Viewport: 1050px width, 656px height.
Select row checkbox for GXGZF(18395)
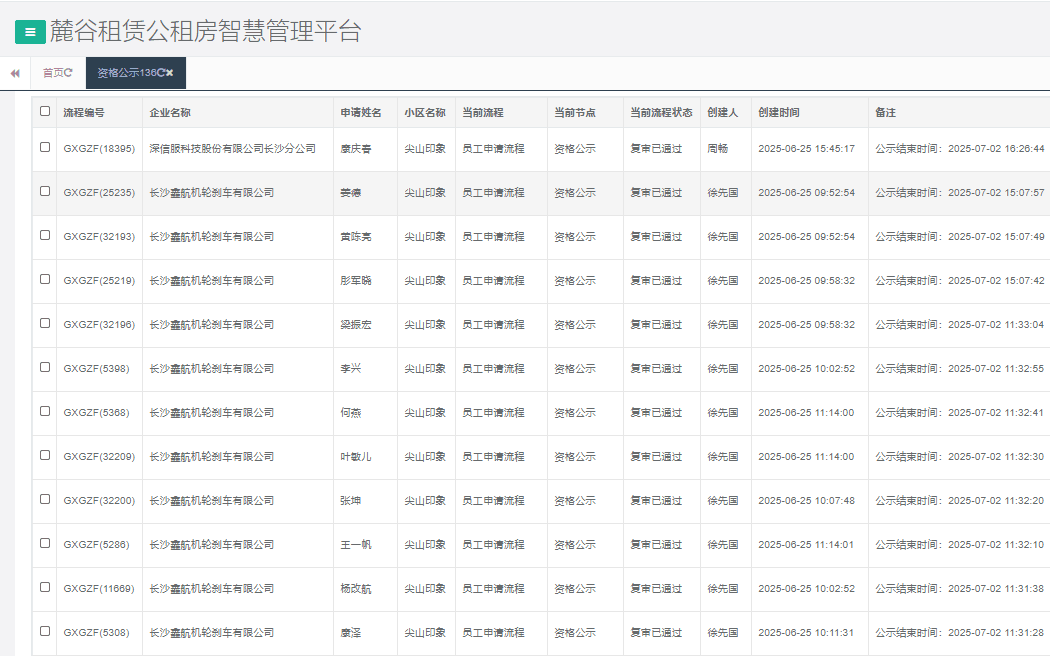(x=45, y=147)
